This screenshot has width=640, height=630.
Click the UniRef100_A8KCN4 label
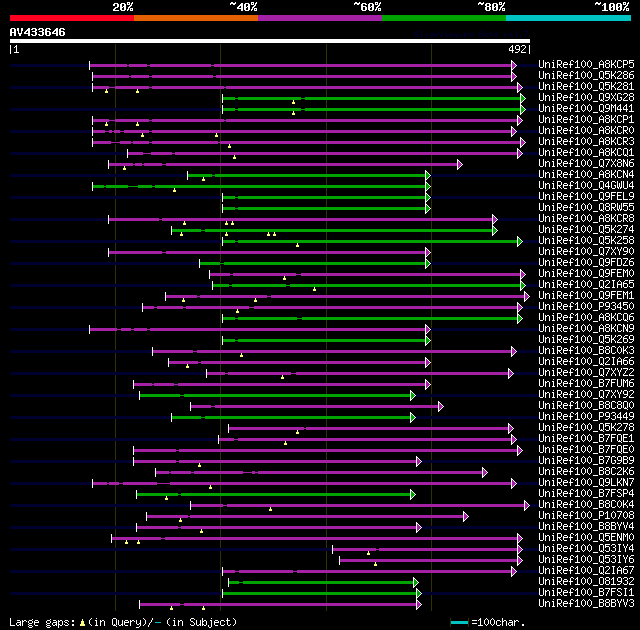tap(586, 175)
